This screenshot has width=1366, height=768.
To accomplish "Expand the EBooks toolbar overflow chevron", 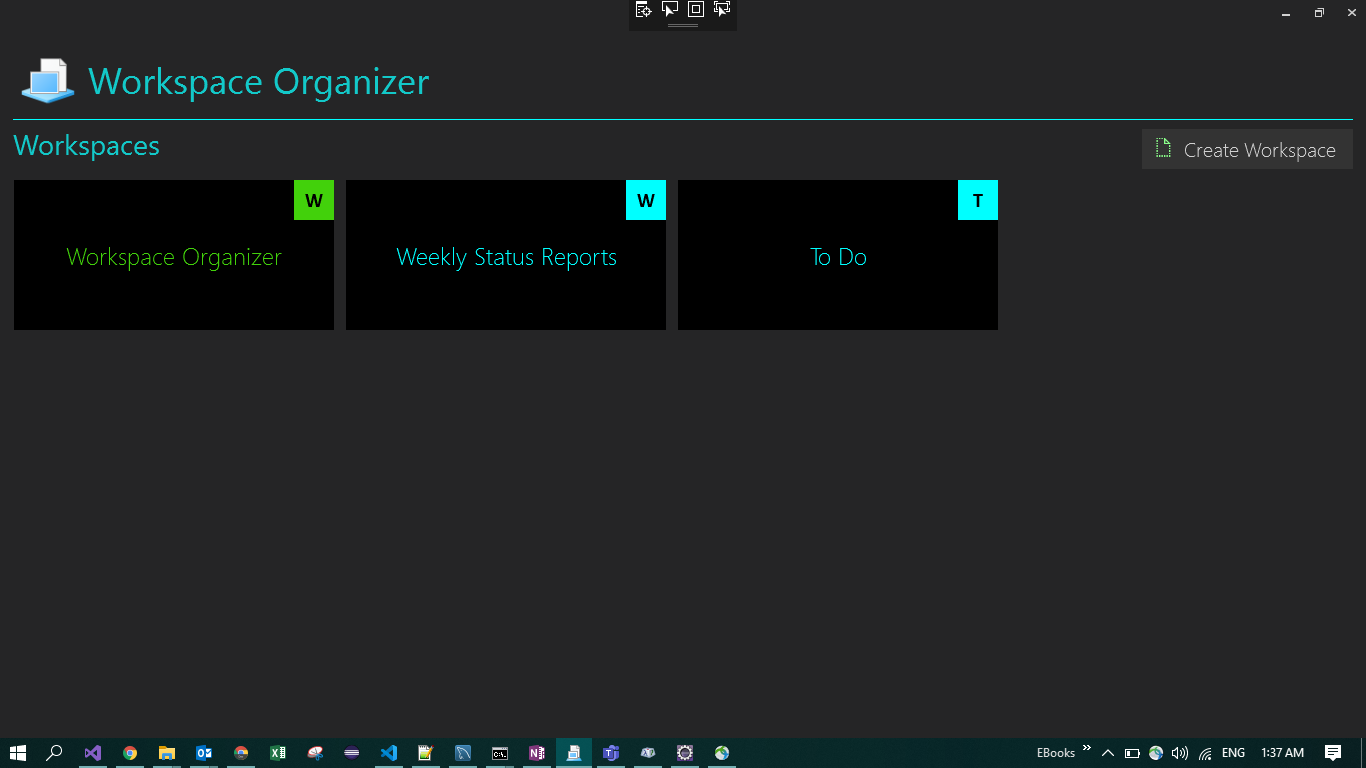I will [1087, 748].
